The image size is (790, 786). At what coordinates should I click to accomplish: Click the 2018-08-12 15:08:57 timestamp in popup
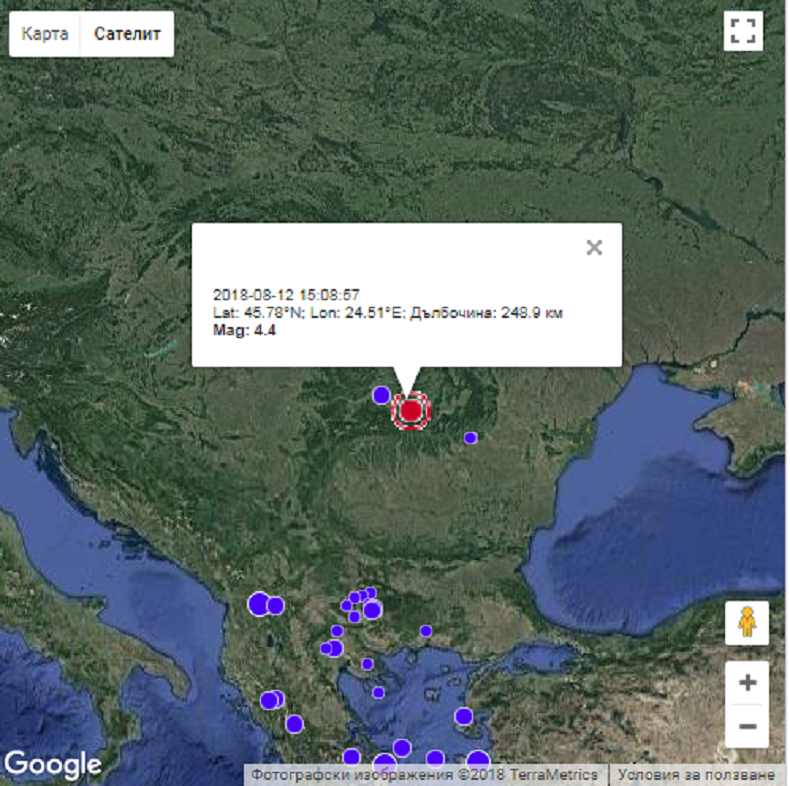coord(287,295)
